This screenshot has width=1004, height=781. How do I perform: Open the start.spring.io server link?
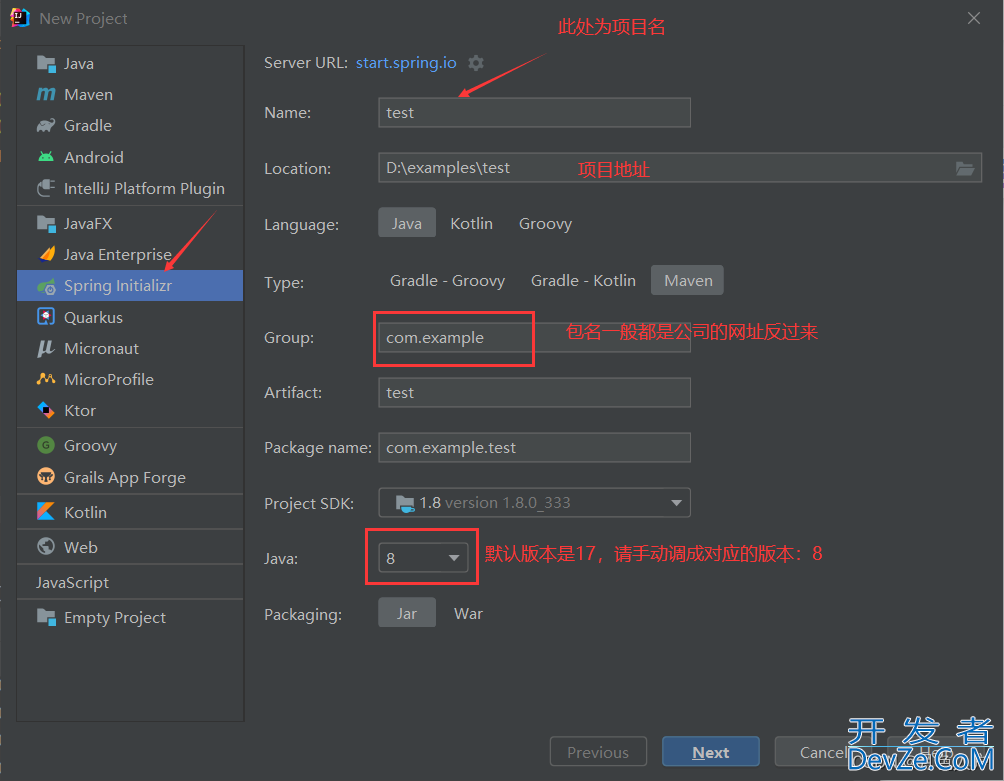(x=406, y=63)
